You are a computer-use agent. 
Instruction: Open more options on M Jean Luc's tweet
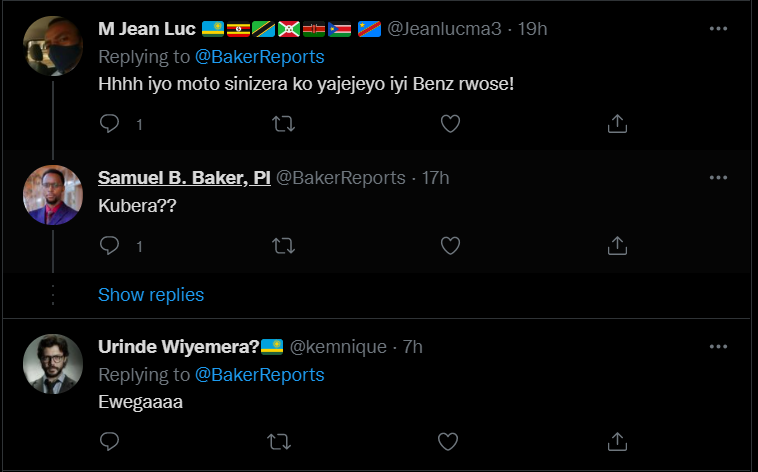[x=718, y=29]
